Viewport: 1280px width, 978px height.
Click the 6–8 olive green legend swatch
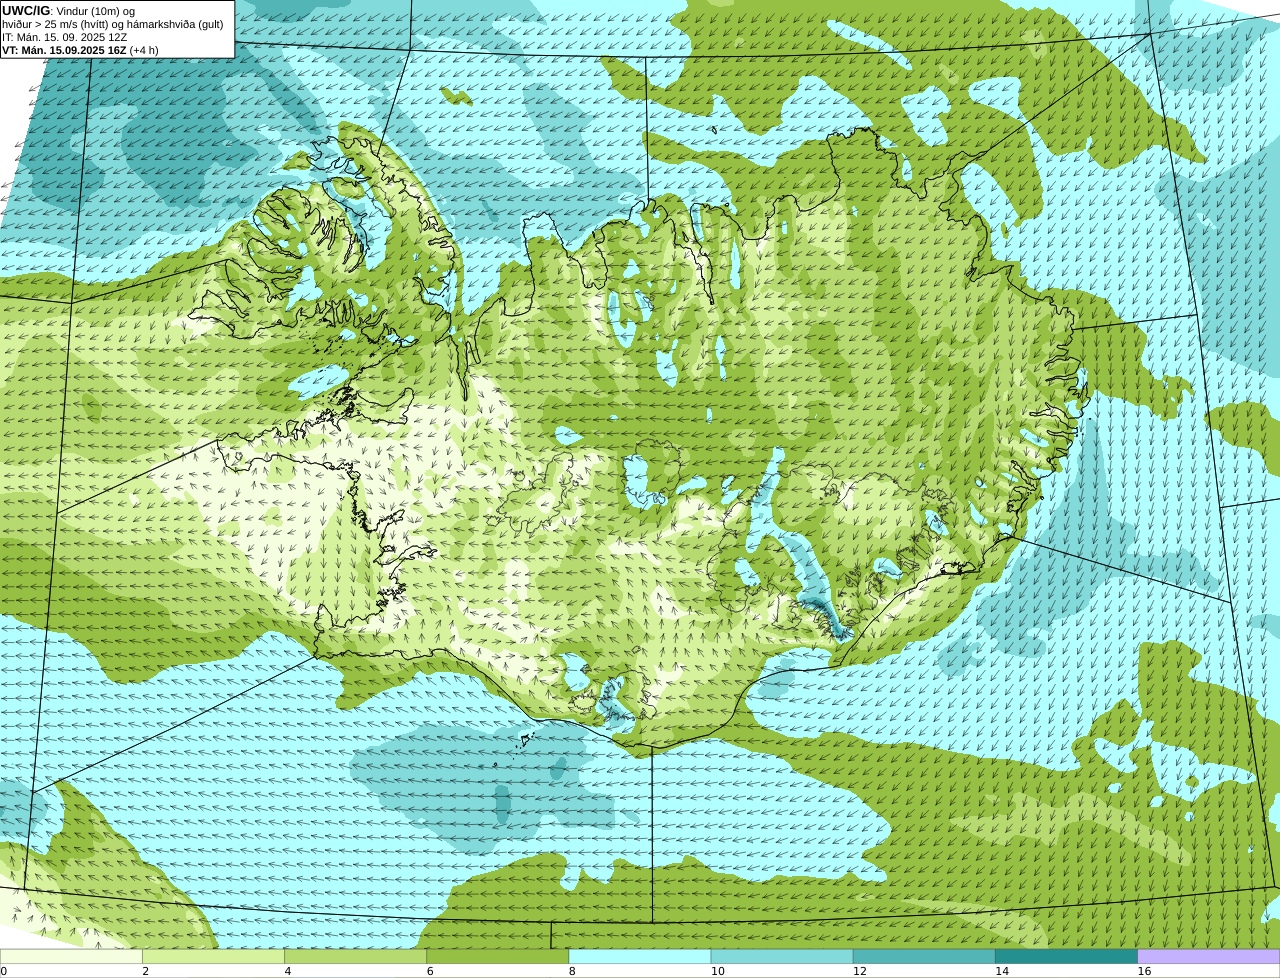[x=498, y=956]
